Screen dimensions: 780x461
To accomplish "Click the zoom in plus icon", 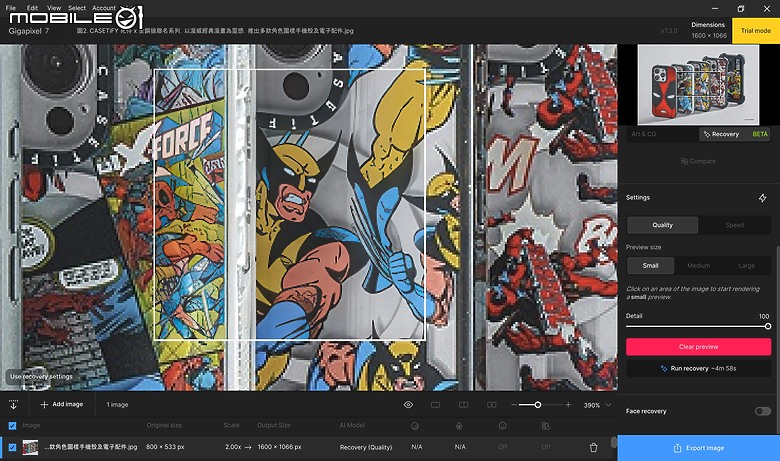I will point(568,405).
